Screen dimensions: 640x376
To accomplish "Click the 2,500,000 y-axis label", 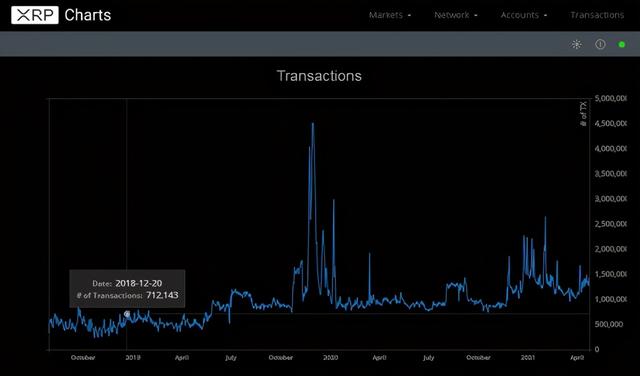I will click(x=611, y=224).
